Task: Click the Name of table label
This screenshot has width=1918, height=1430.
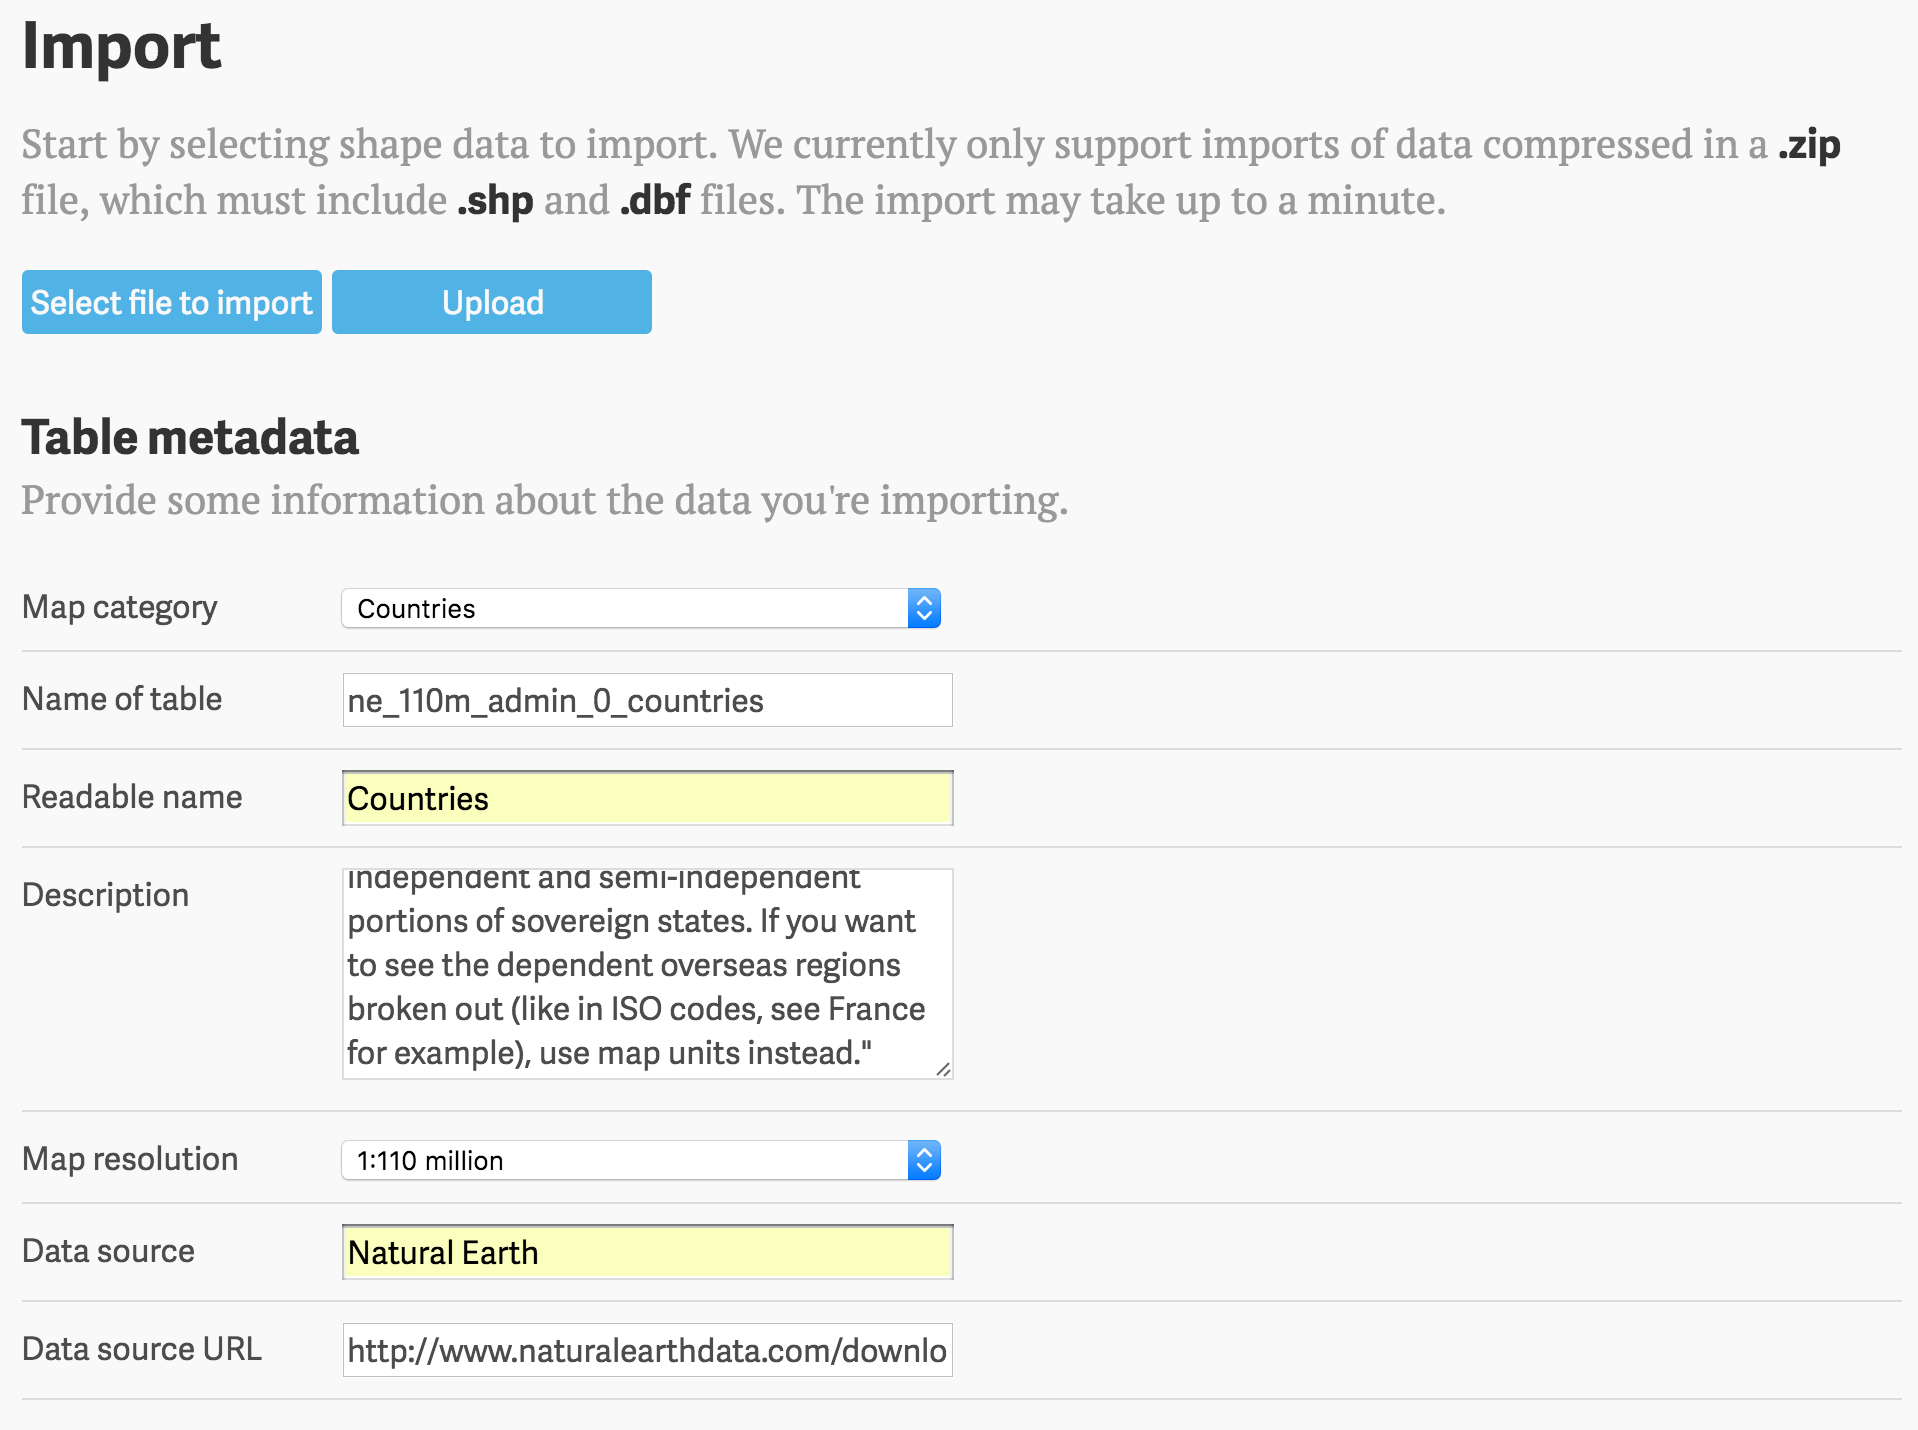Action: 122,699
